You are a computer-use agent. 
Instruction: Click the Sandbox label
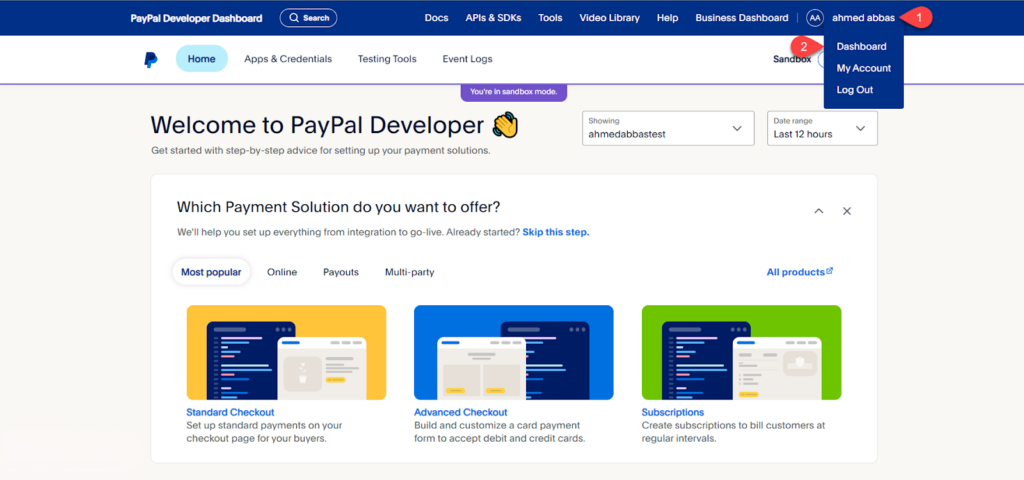792,59
